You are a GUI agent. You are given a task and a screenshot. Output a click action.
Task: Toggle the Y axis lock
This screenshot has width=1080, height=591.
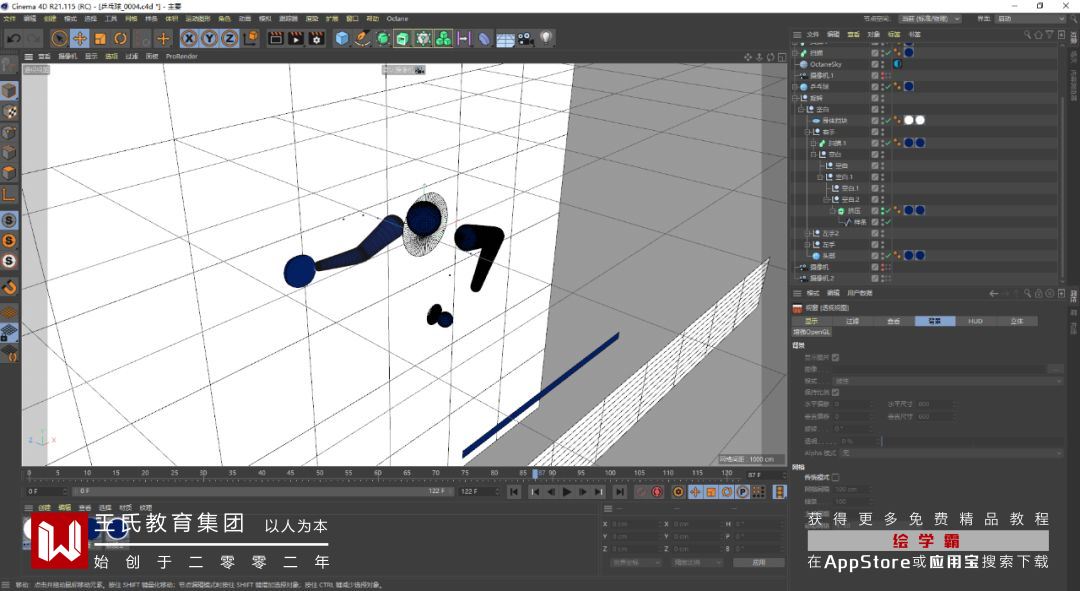pyautogui.click(x=209, y=39)
